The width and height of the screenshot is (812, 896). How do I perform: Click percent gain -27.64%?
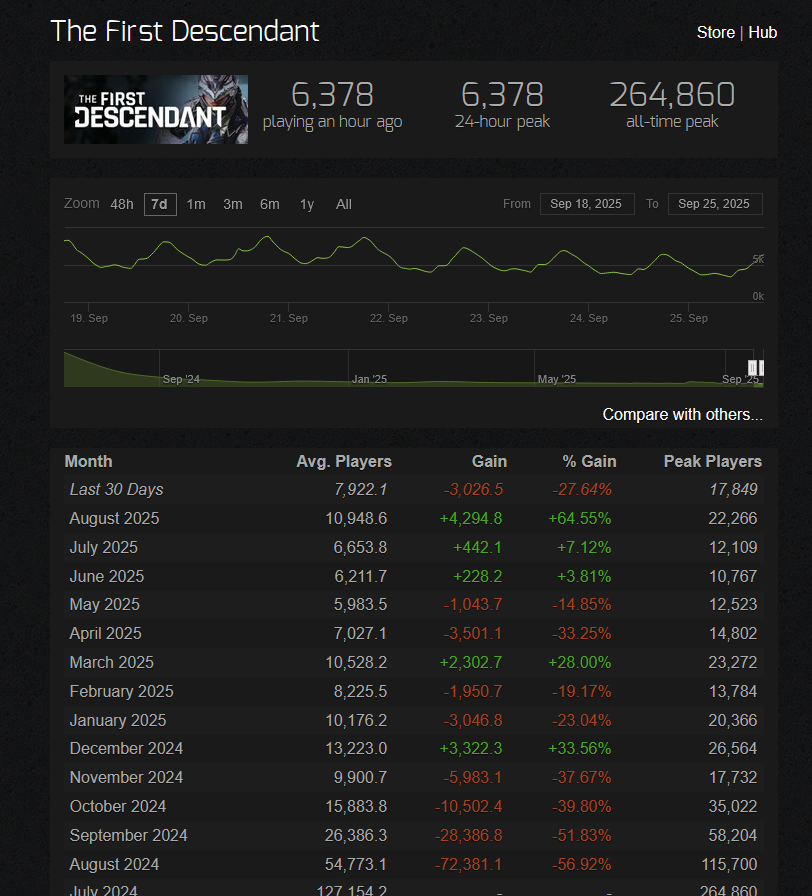tap(582, 490)
